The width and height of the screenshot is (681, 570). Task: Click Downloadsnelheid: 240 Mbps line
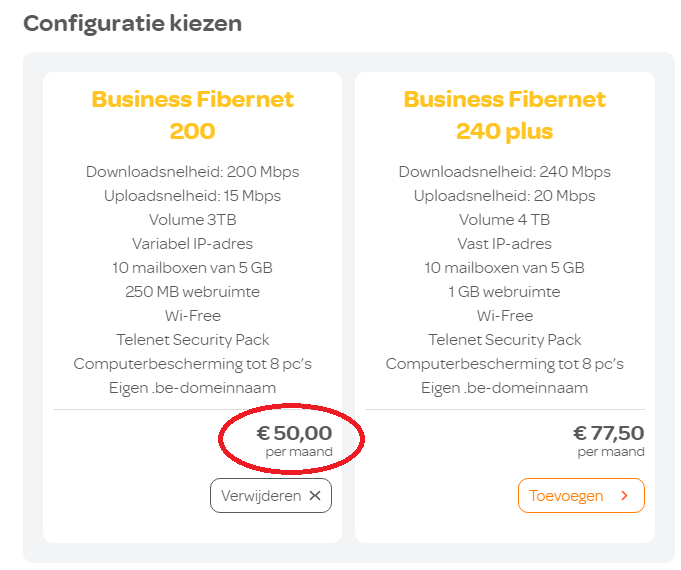[x=505, y=172]
